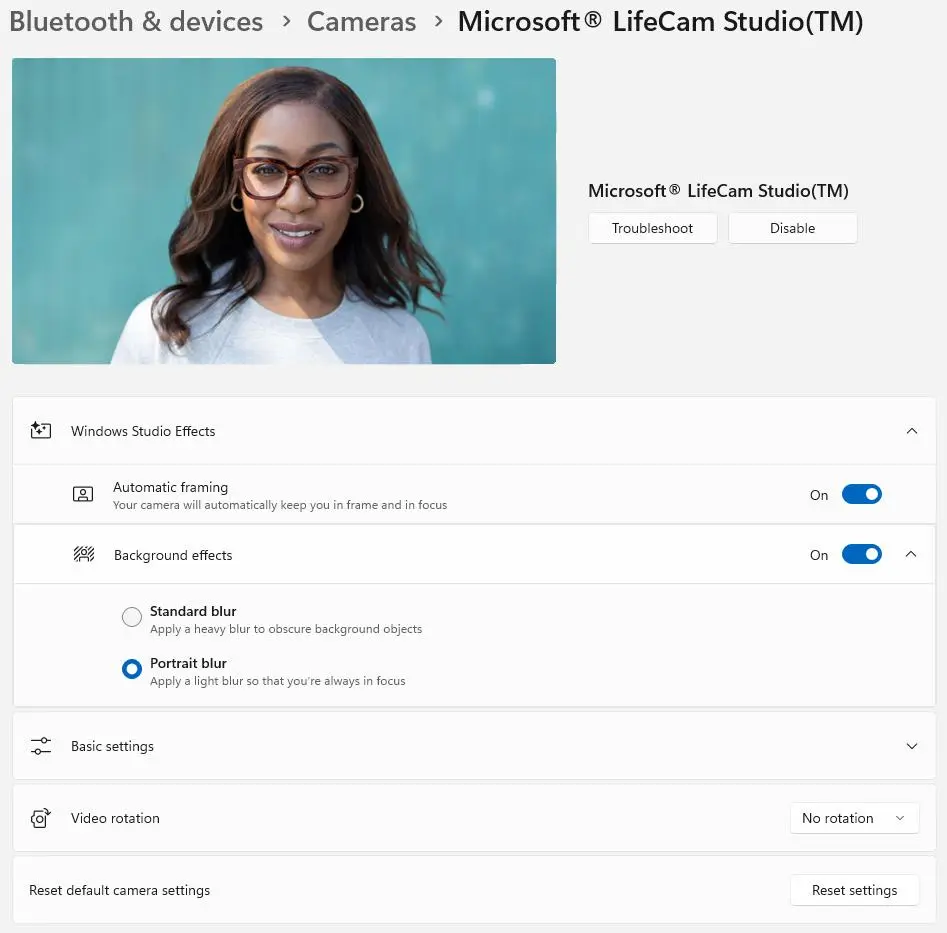
Task: Open the No rotation dropdown
Action: [x=854, y=818]
